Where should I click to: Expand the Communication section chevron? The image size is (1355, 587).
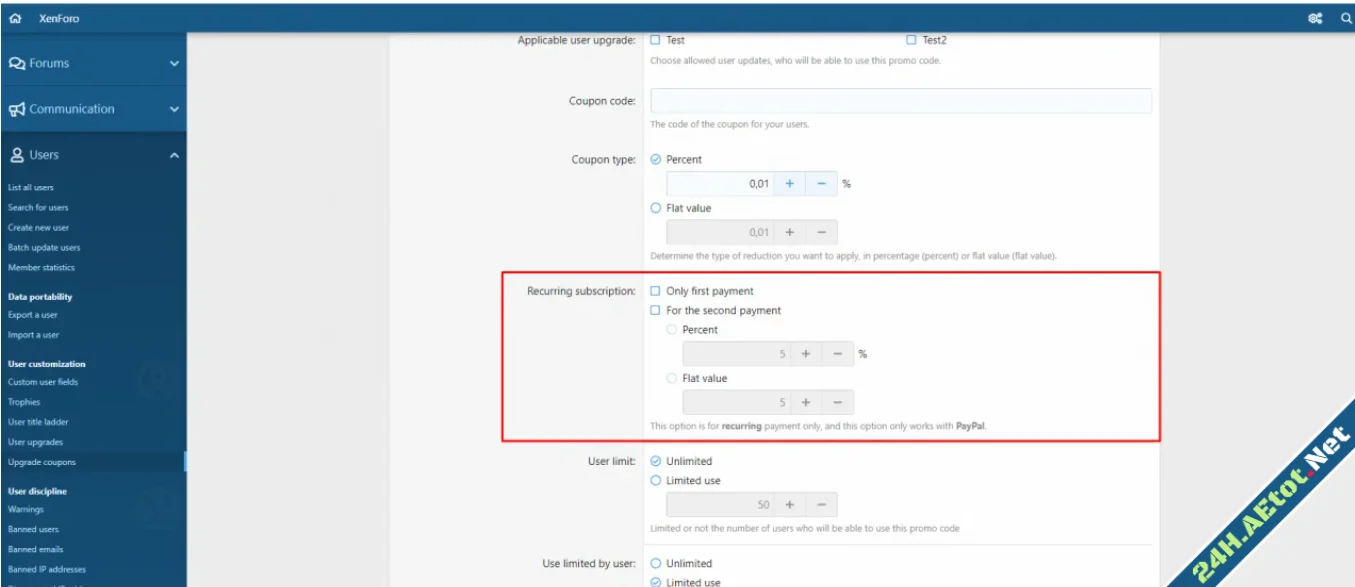[x=174, y=110]
